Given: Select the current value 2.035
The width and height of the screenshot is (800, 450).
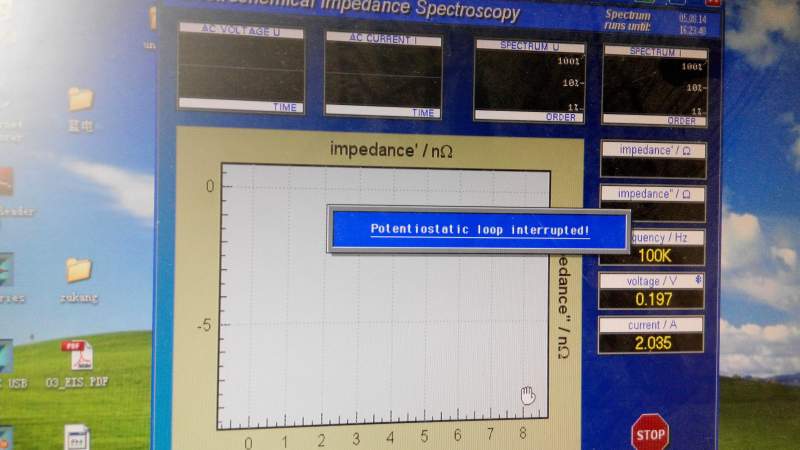Looking at the screenshot, I should coord(653,343).
